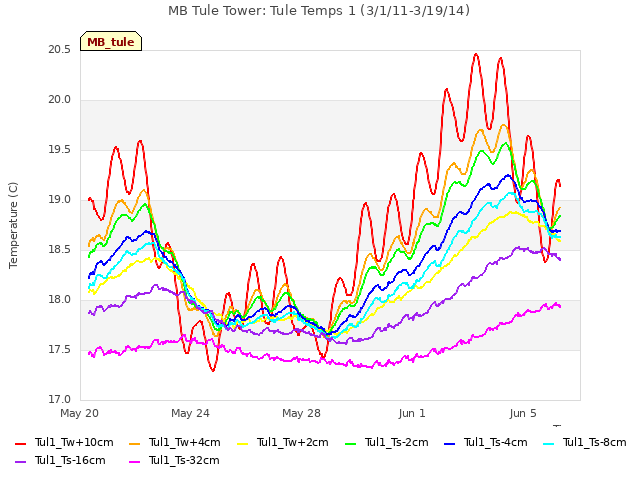Viewport: 640px width, 480px height.
Task: Click the Temperature (C) axis label
Action: pyautogui.click(x=13, y=225)
